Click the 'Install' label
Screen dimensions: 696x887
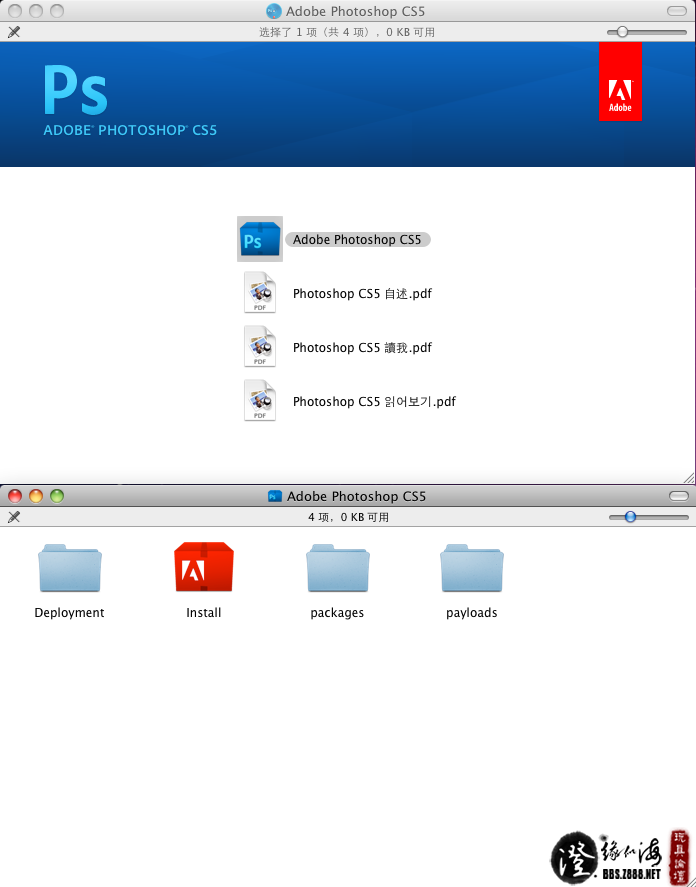pyautogui.click(x=204, y=613)
